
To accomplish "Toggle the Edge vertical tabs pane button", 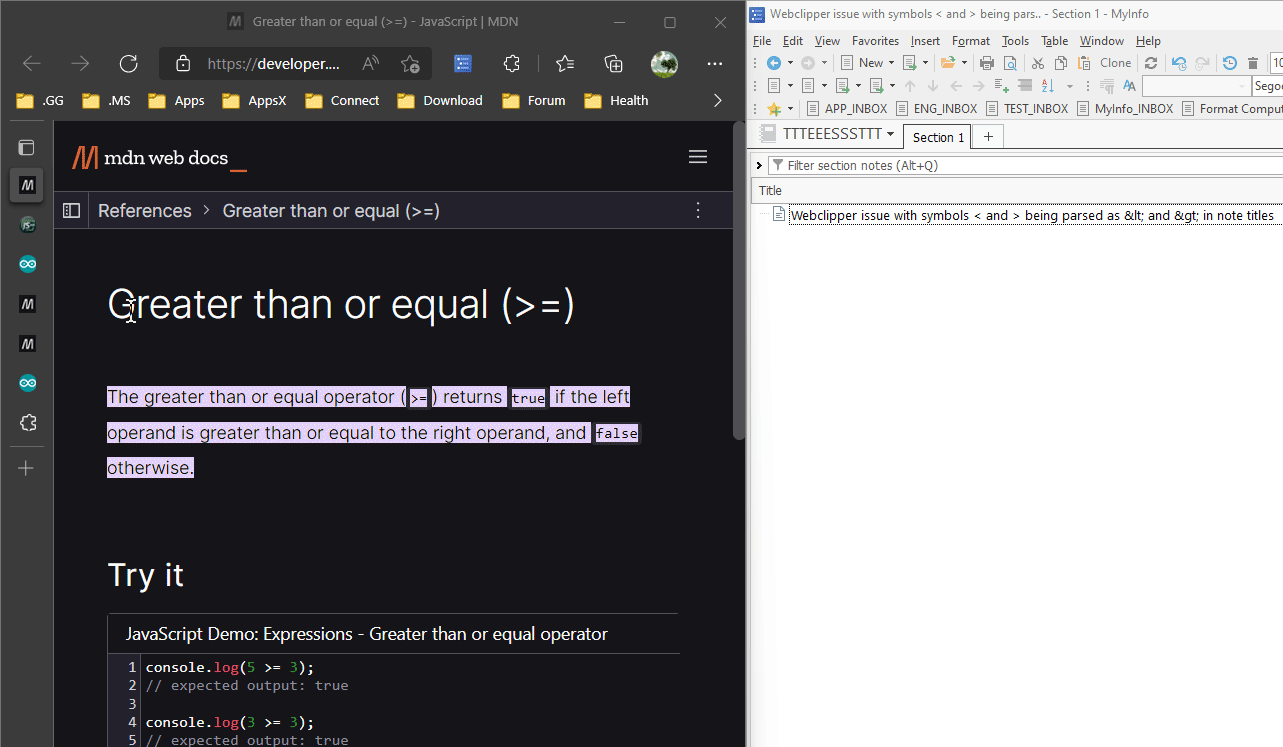I will pos(27,148).
